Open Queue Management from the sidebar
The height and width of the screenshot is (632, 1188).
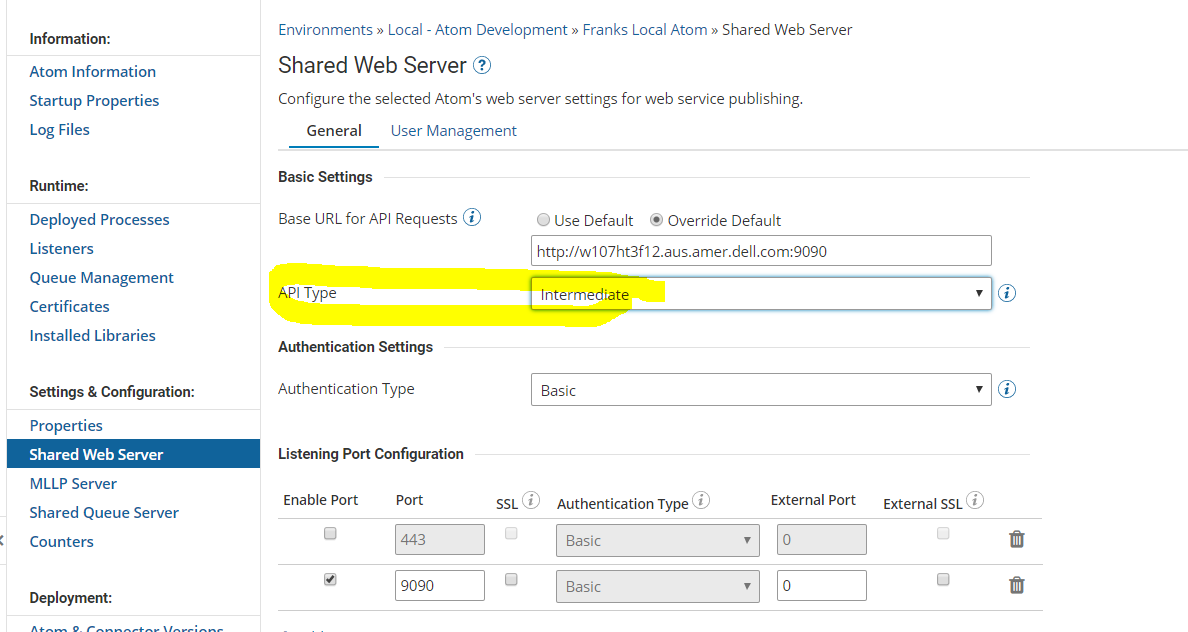tap(101, 277)
